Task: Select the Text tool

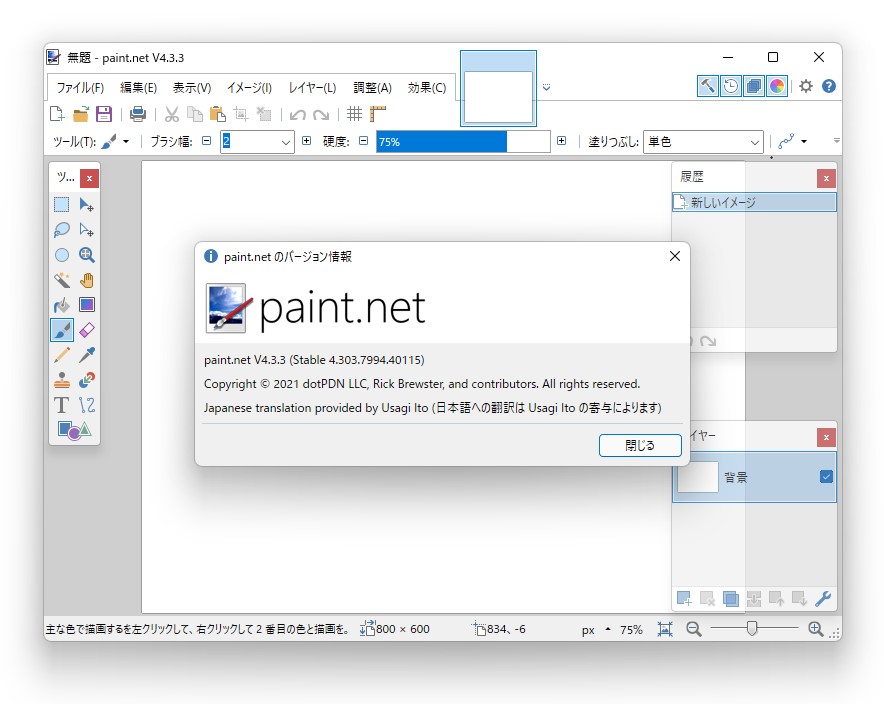Action: coord(61,405)
